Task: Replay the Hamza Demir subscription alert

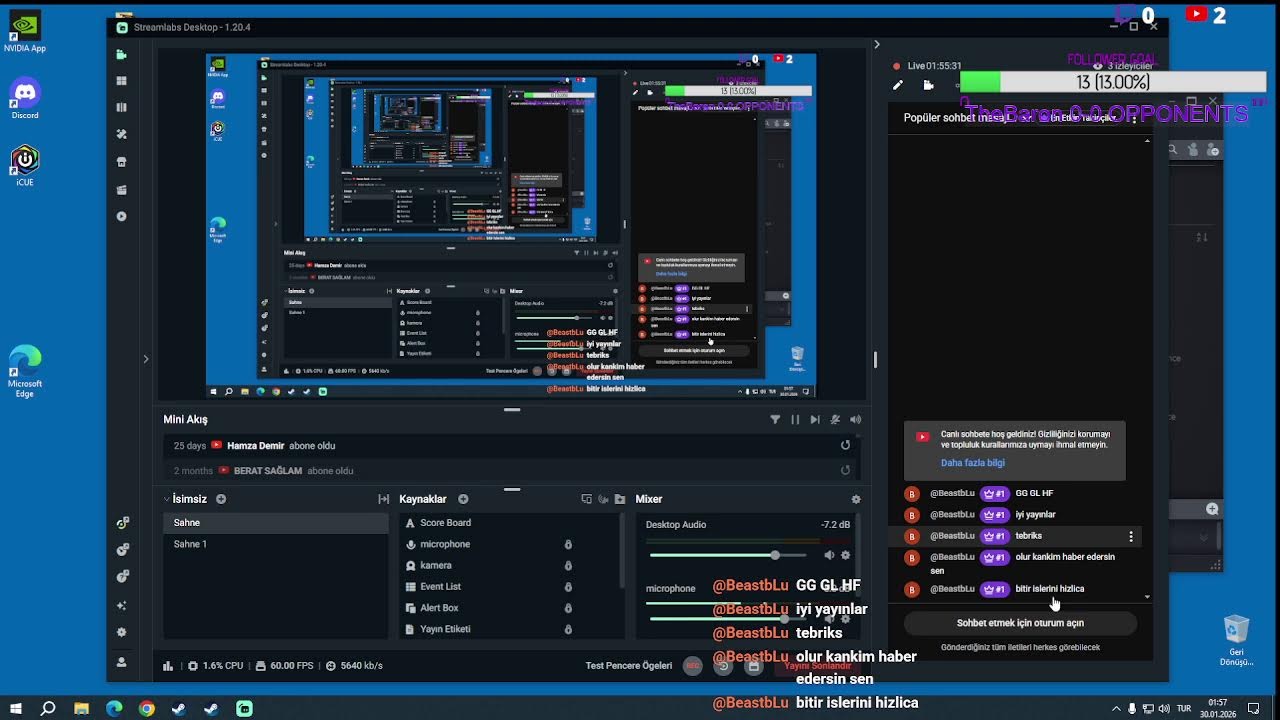Action: pyautogui.click(x=845, y=445)
